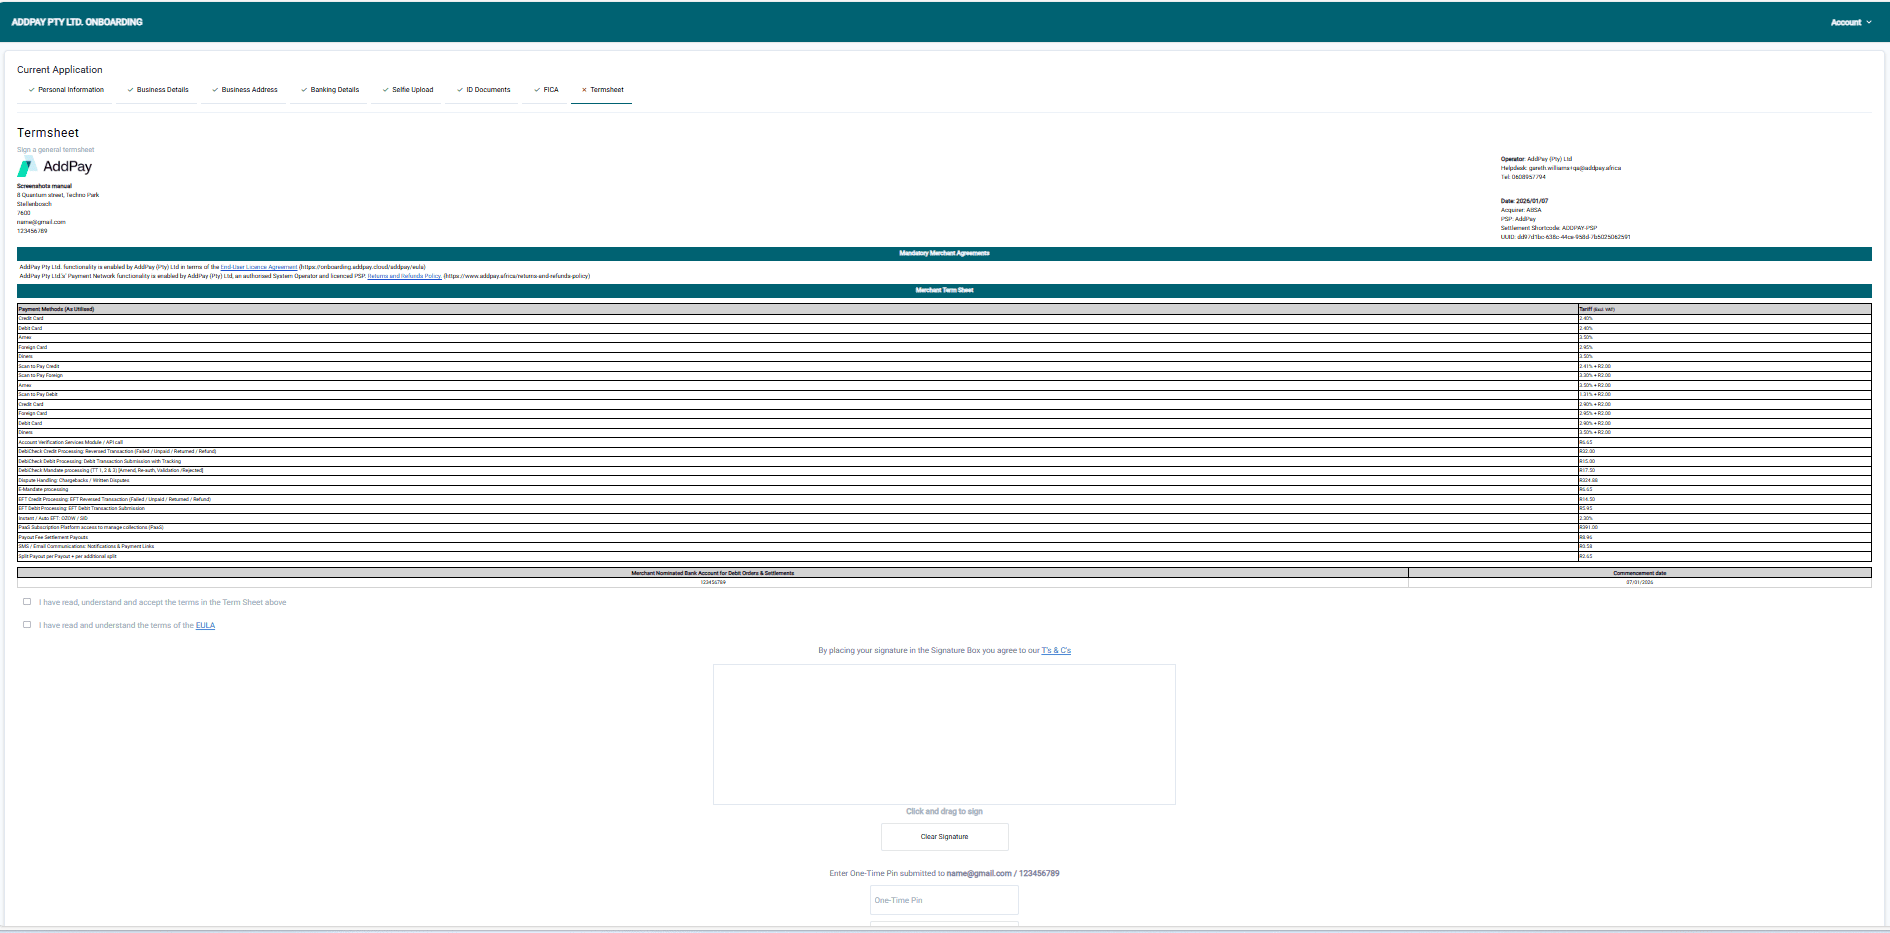
Task: Tick the EULA understanding checkbox
Action: pyautogui.click(x=27, y=625)
